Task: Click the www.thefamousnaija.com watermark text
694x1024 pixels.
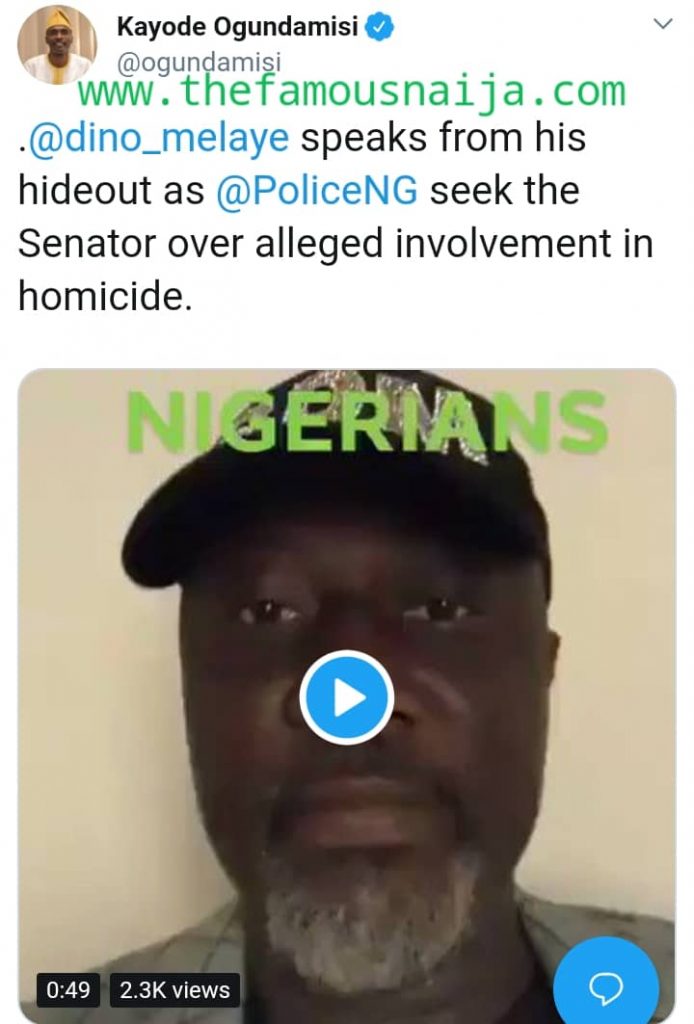Action: (352, 92)
